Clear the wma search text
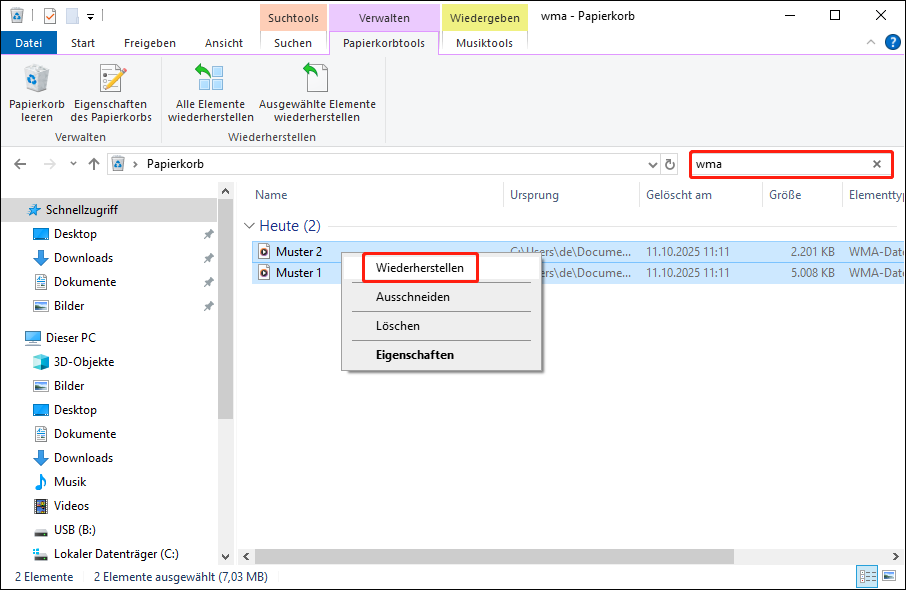The height and width of the screenshot is (590, 906). click(x=877, y=164)
